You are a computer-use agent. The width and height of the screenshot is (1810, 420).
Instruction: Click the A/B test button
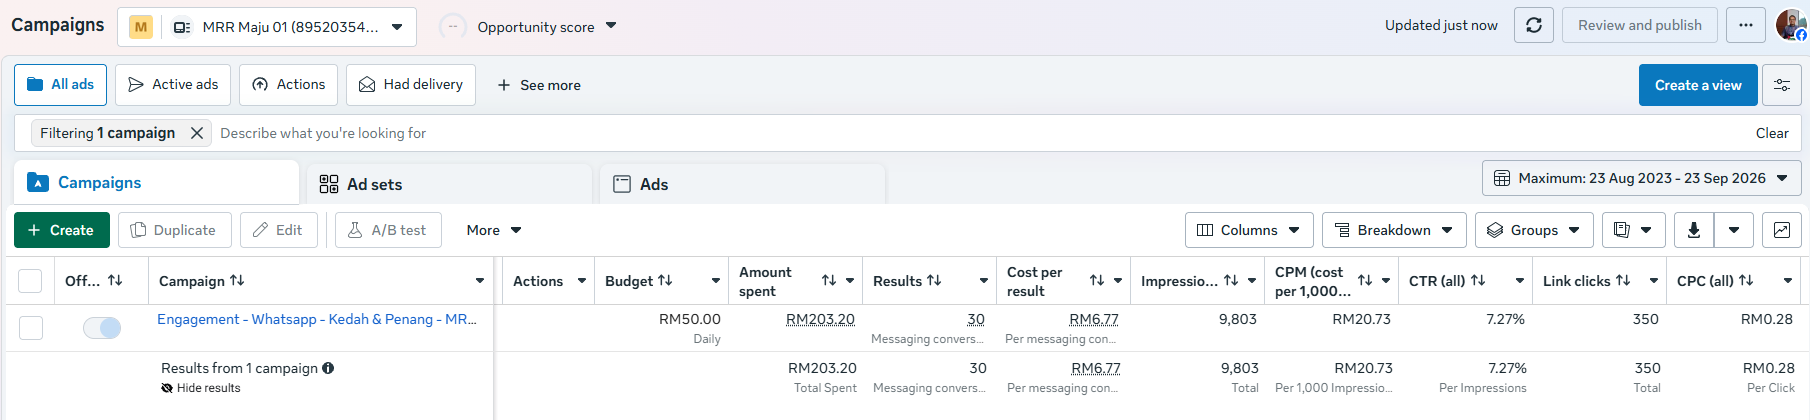(x=388, y=230)
